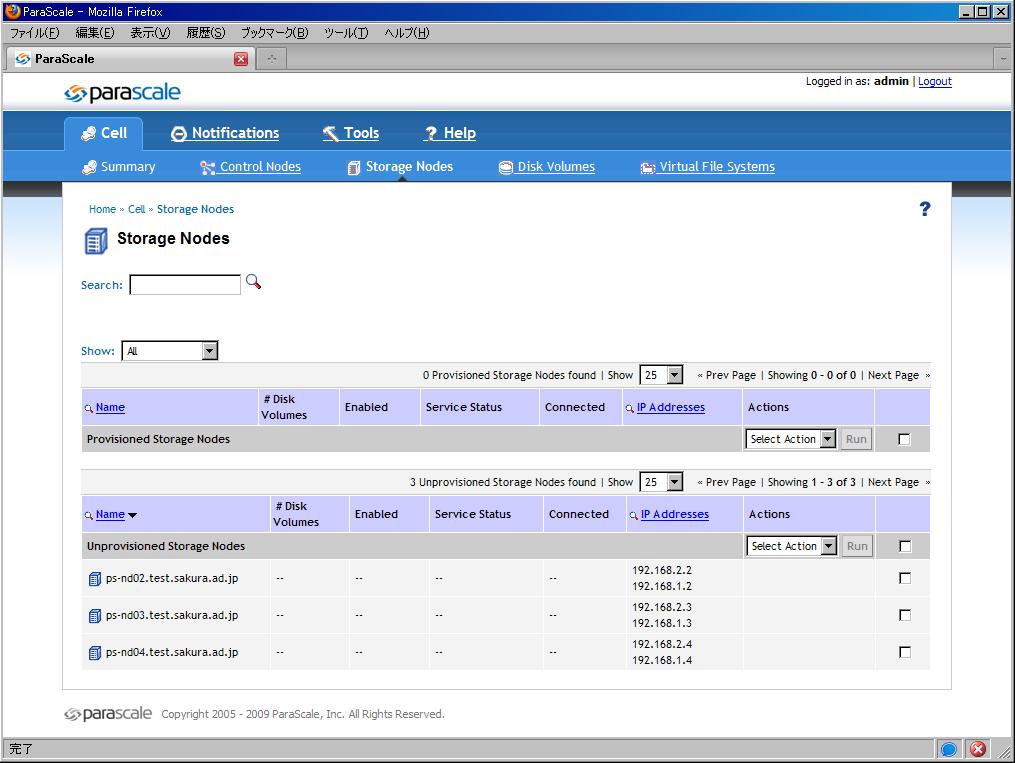Open the Show filter dropdown set to All

point(169,351)
